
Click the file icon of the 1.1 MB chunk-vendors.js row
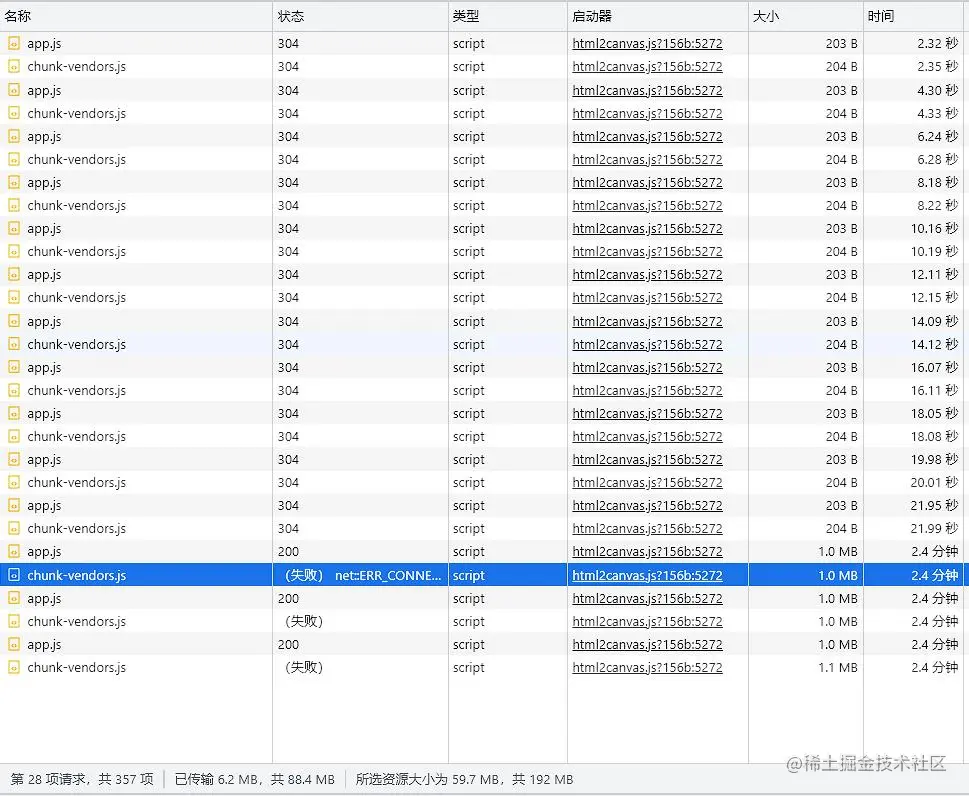tap(14, 667)
